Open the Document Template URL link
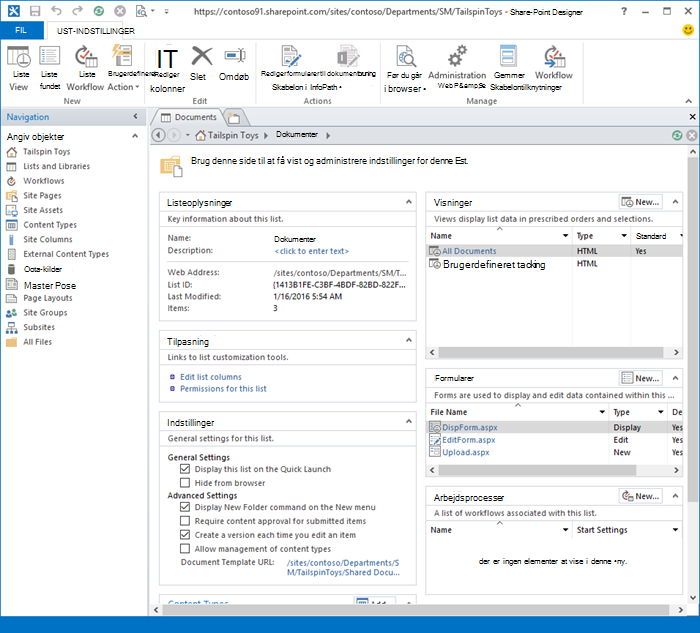Screen dimensions: 700x633 coord(343,567)
